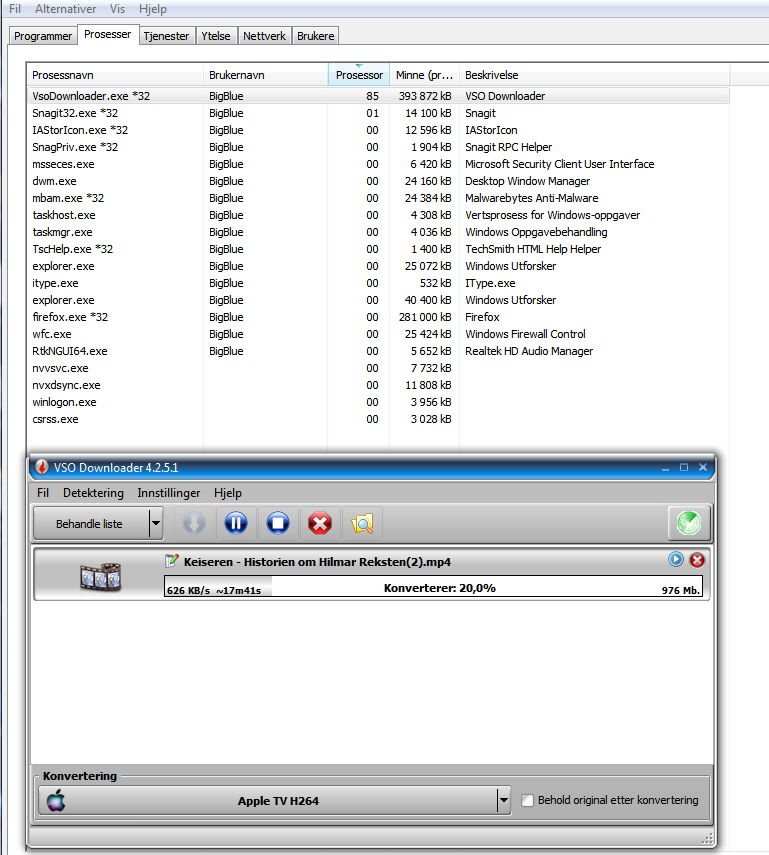Select the csrss.exe process
This screenshot has height=855, width=769.
click(378, 419)
